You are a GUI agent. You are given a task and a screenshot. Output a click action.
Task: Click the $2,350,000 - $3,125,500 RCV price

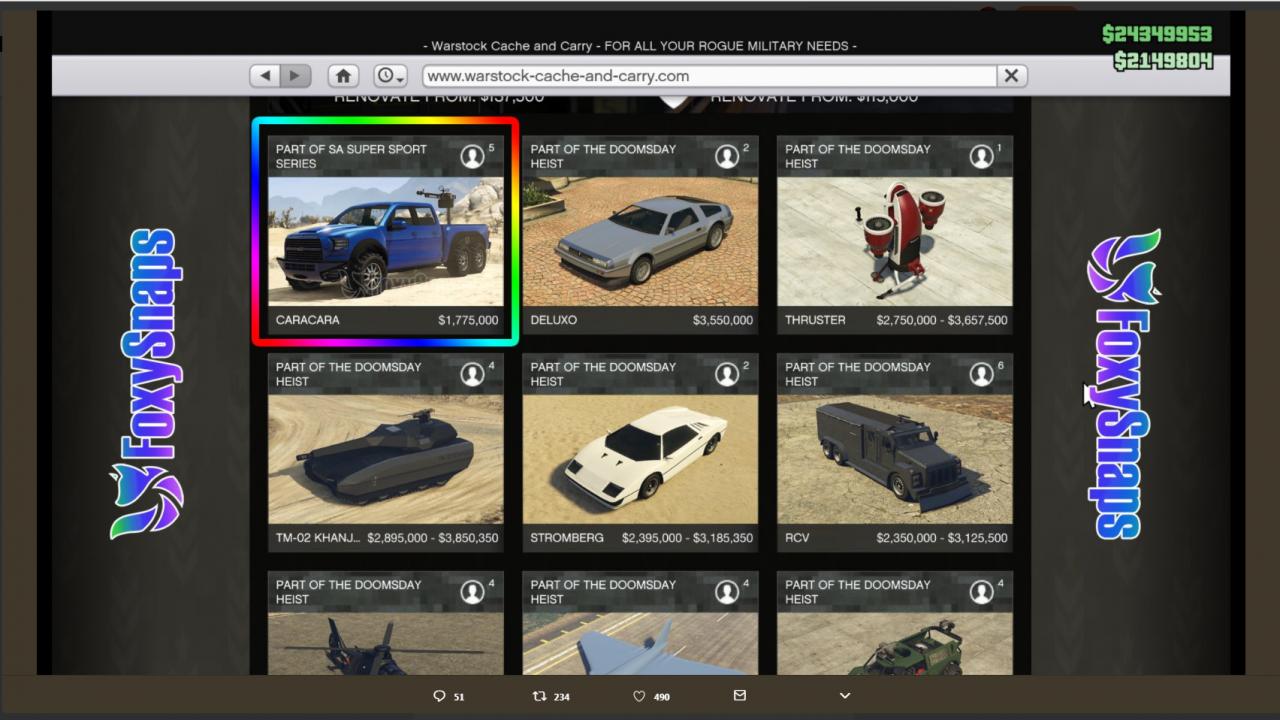click(x=942, y=538)
